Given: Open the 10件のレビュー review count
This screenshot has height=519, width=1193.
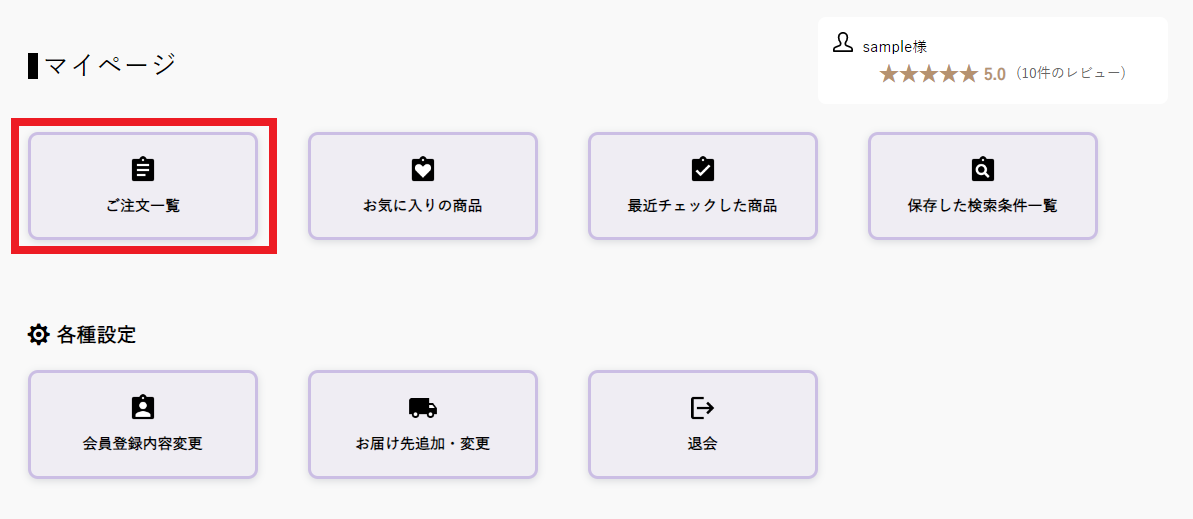Looking at the screenshot, I should point(1069,74).
